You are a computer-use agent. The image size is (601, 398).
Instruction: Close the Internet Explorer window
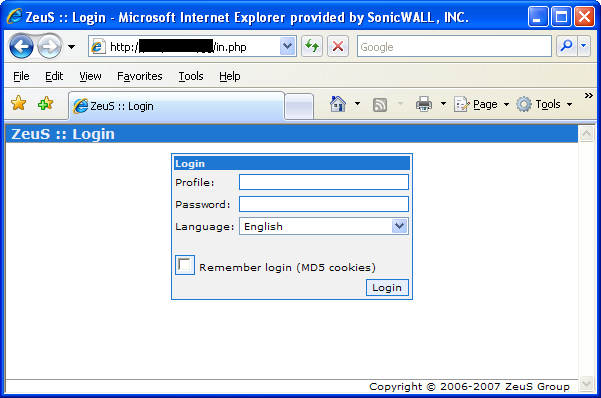(584, 17)
